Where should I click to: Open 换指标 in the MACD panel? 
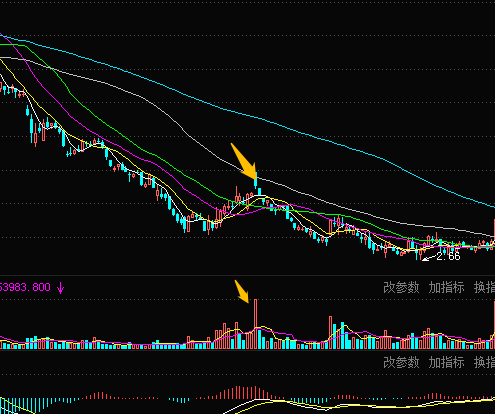[484, 362]
